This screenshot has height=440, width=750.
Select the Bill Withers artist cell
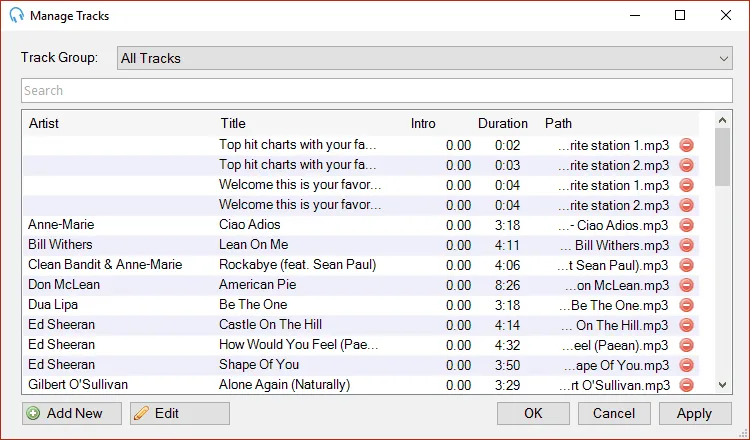coord(60,244)
